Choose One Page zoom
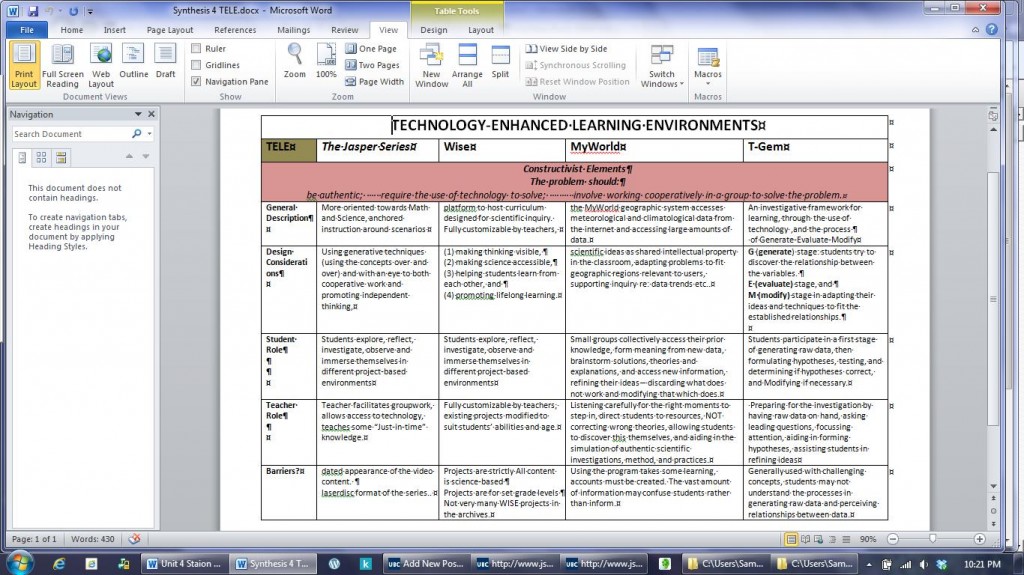 [371, 48]
